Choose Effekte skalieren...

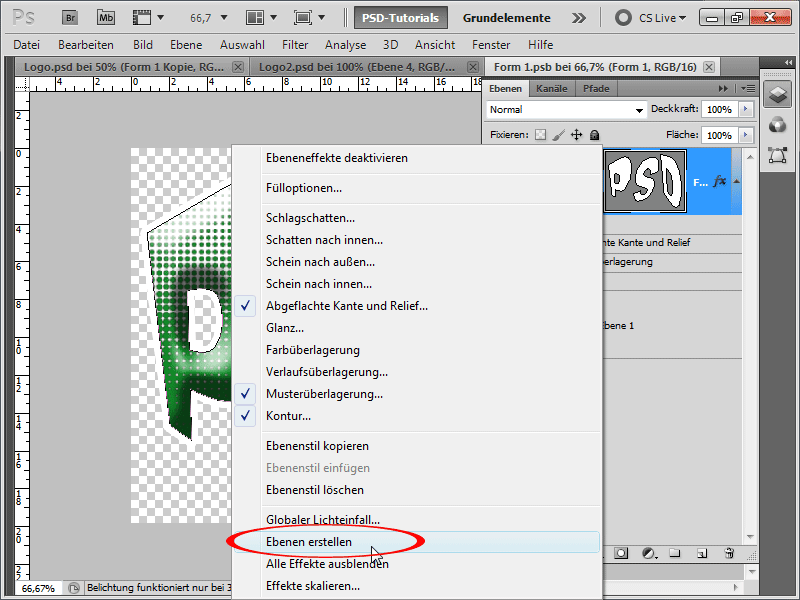pyautogui.click(x=313, y=586)
